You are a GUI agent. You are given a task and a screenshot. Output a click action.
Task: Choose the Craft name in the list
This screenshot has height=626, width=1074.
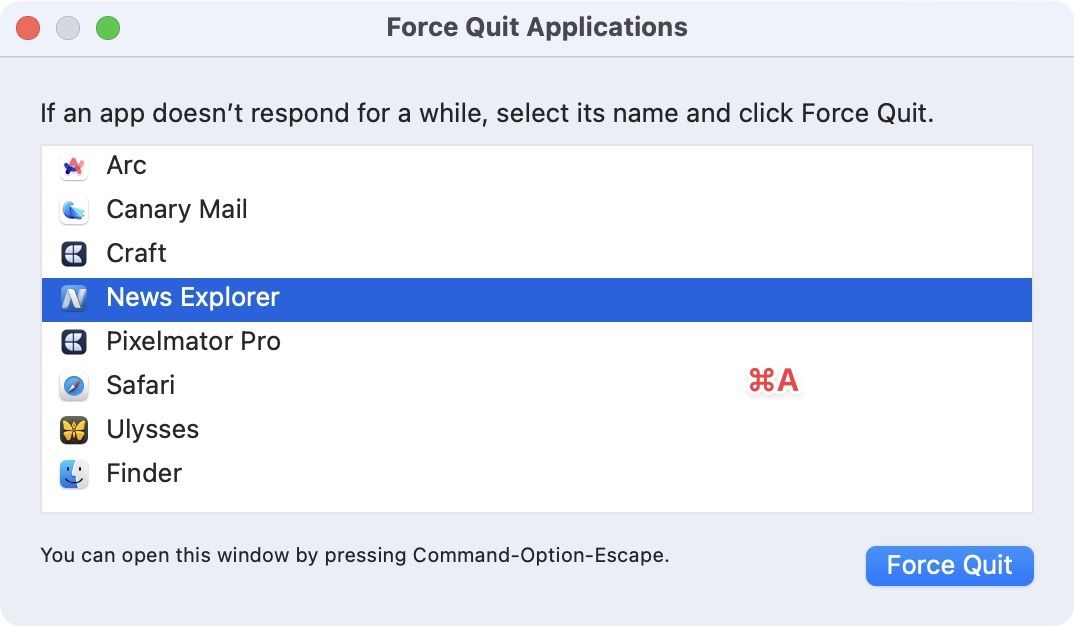tap(136, 254)
